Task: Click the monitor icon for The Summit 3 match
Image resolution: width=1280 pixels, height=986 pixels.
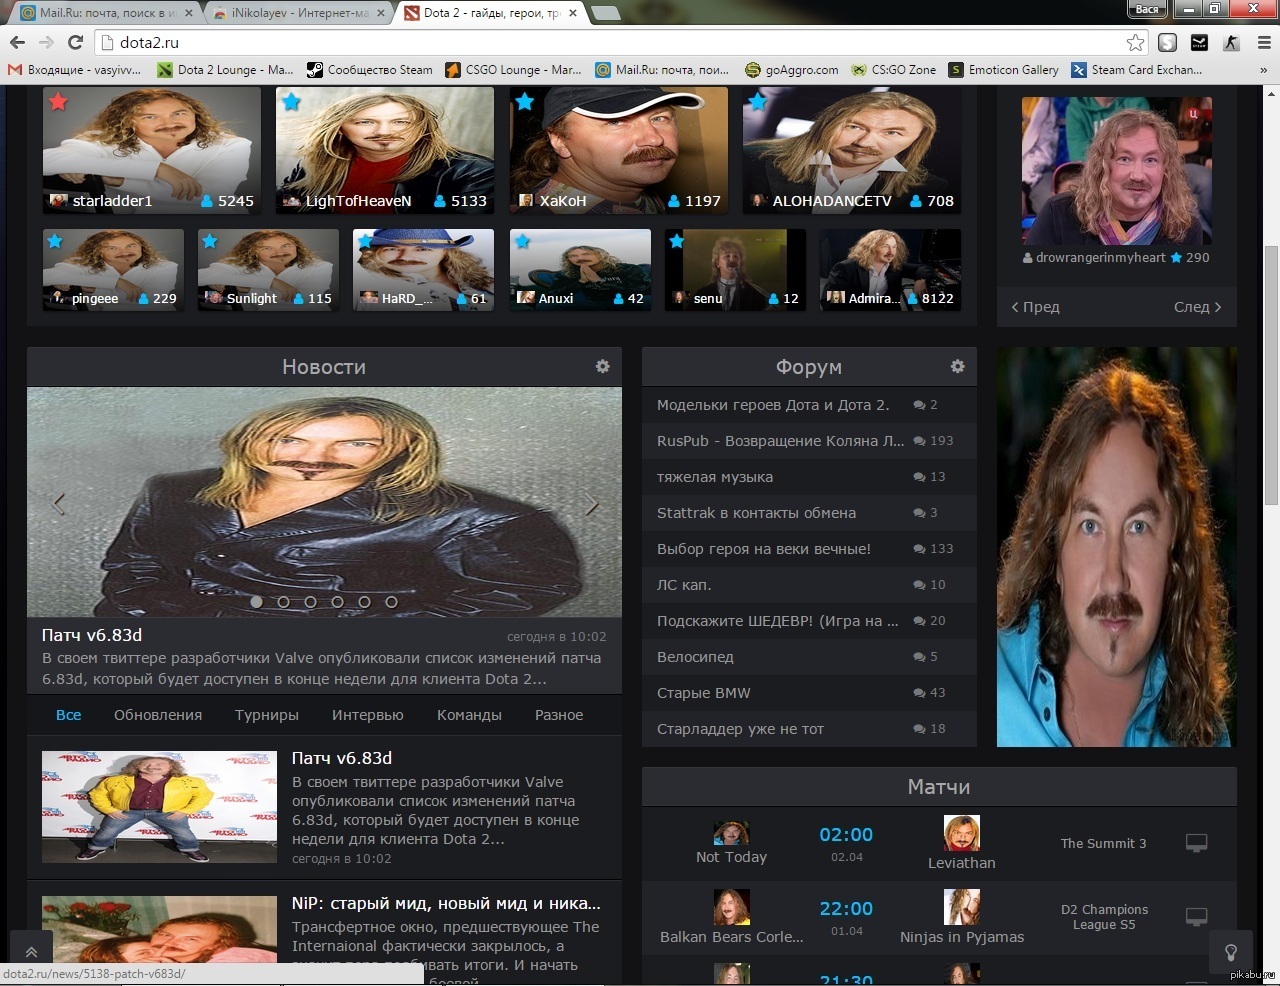Action: (x=1196, y=843)
